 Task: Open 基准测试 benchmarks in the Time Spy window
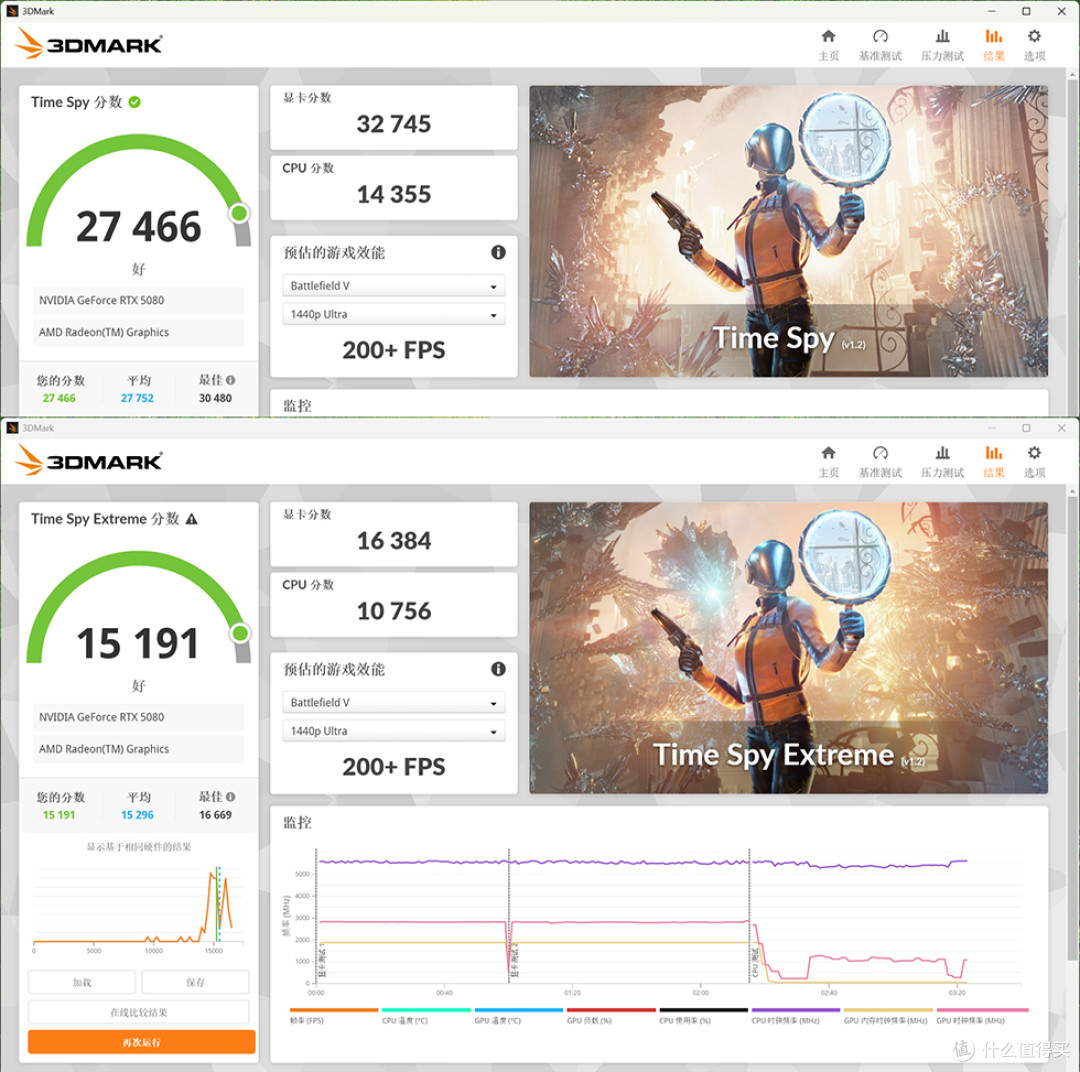click(x=880, y=45)
